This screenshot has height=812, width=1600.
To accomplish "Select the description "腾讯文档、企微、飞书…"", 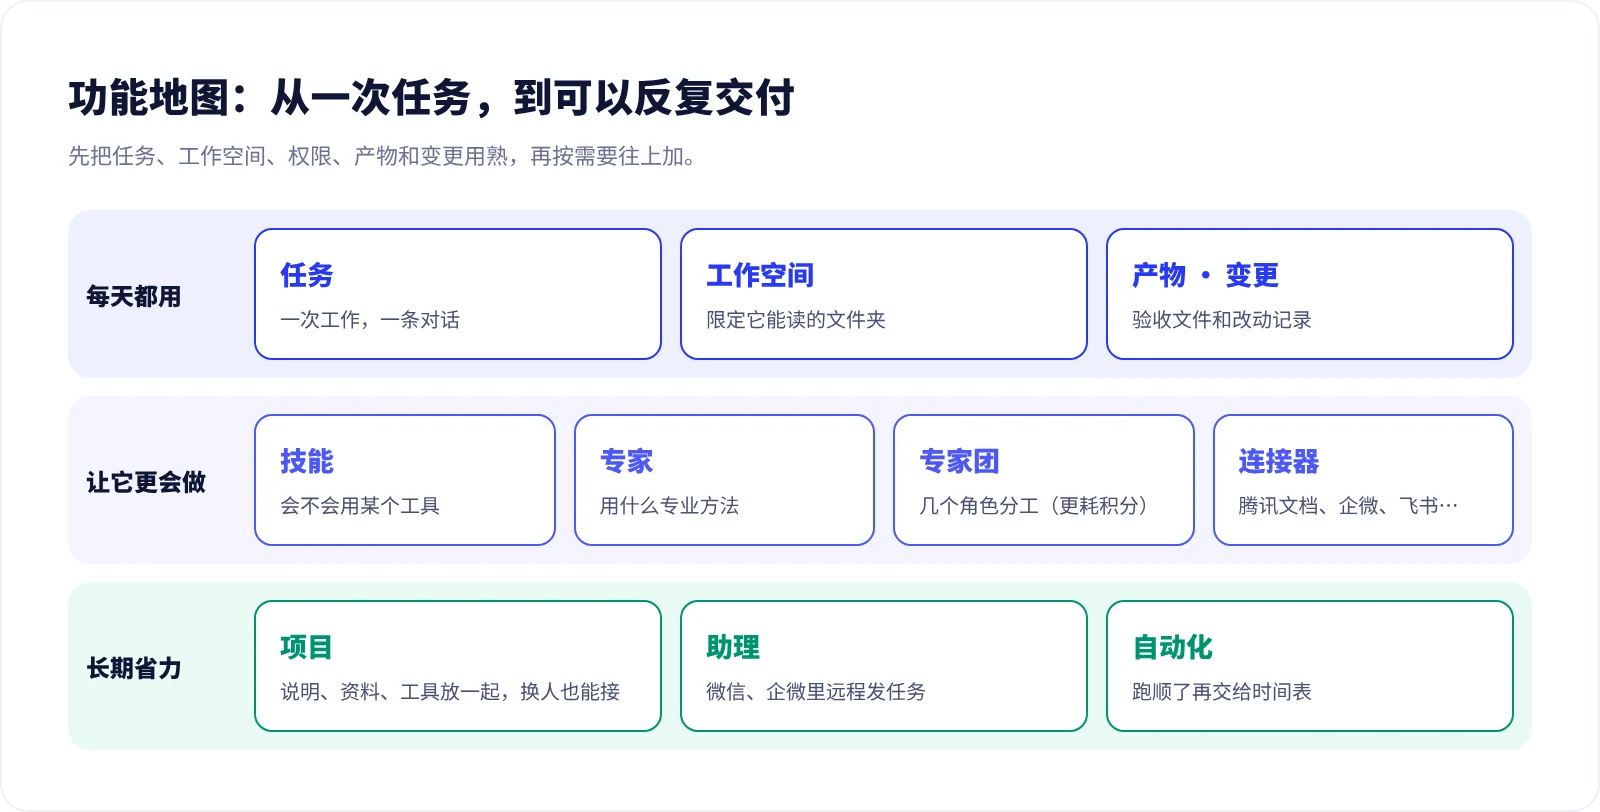I will coord(1348,506).
